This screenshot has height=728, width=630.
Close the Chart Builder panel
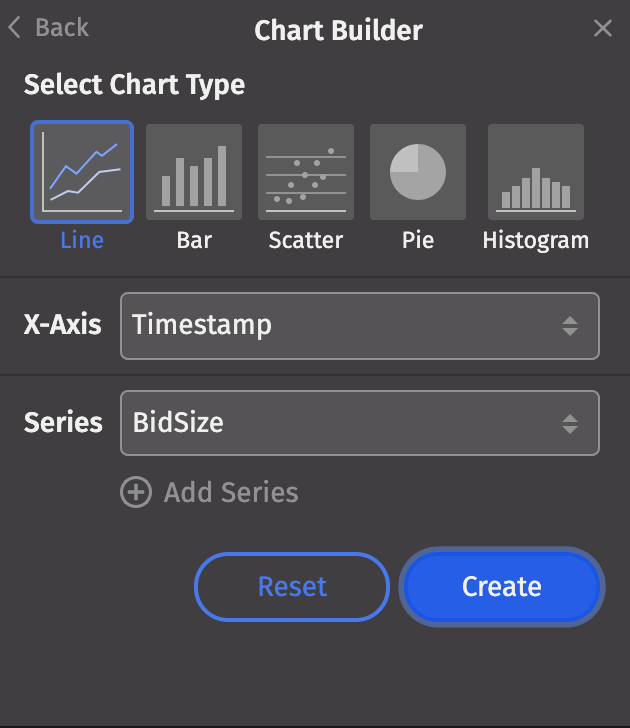603,28
